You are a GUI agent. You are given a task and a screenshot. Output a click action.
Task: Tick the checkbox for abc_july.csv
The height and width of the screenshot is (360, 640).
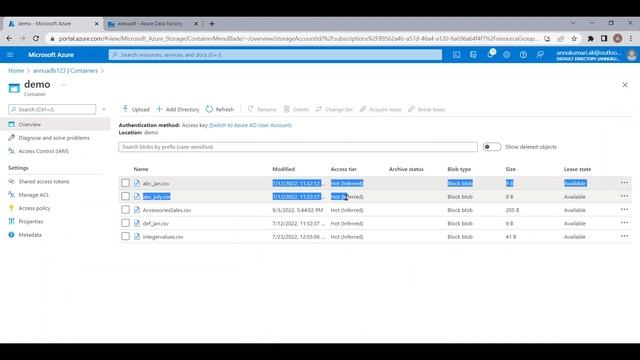coord(125,196)
